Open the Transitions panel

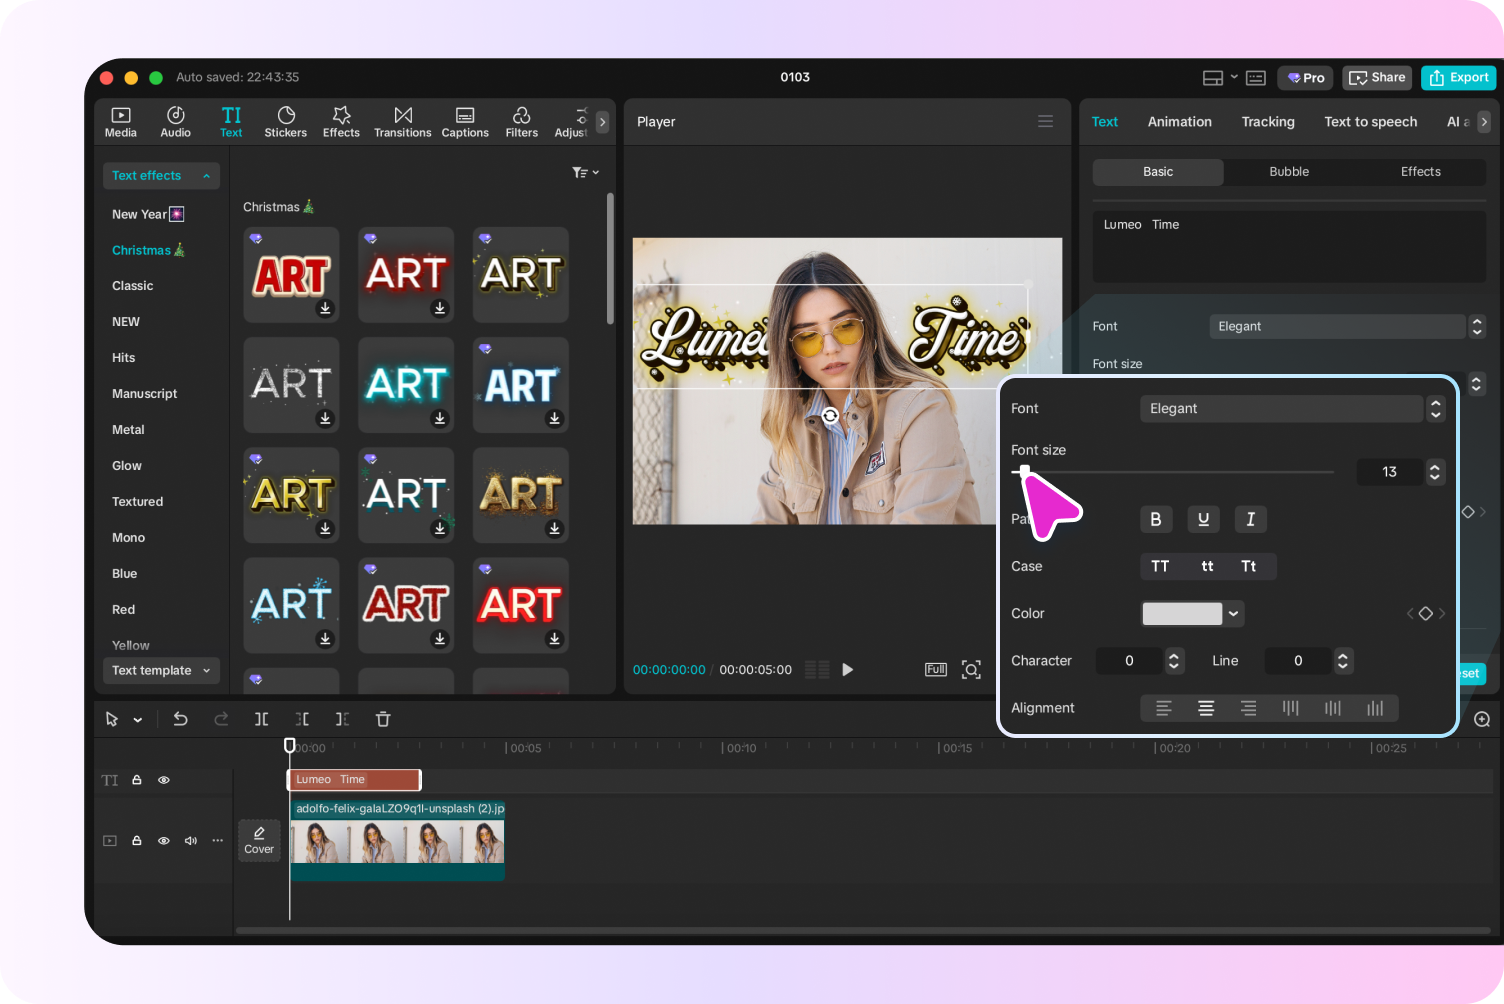coord(402,121)
